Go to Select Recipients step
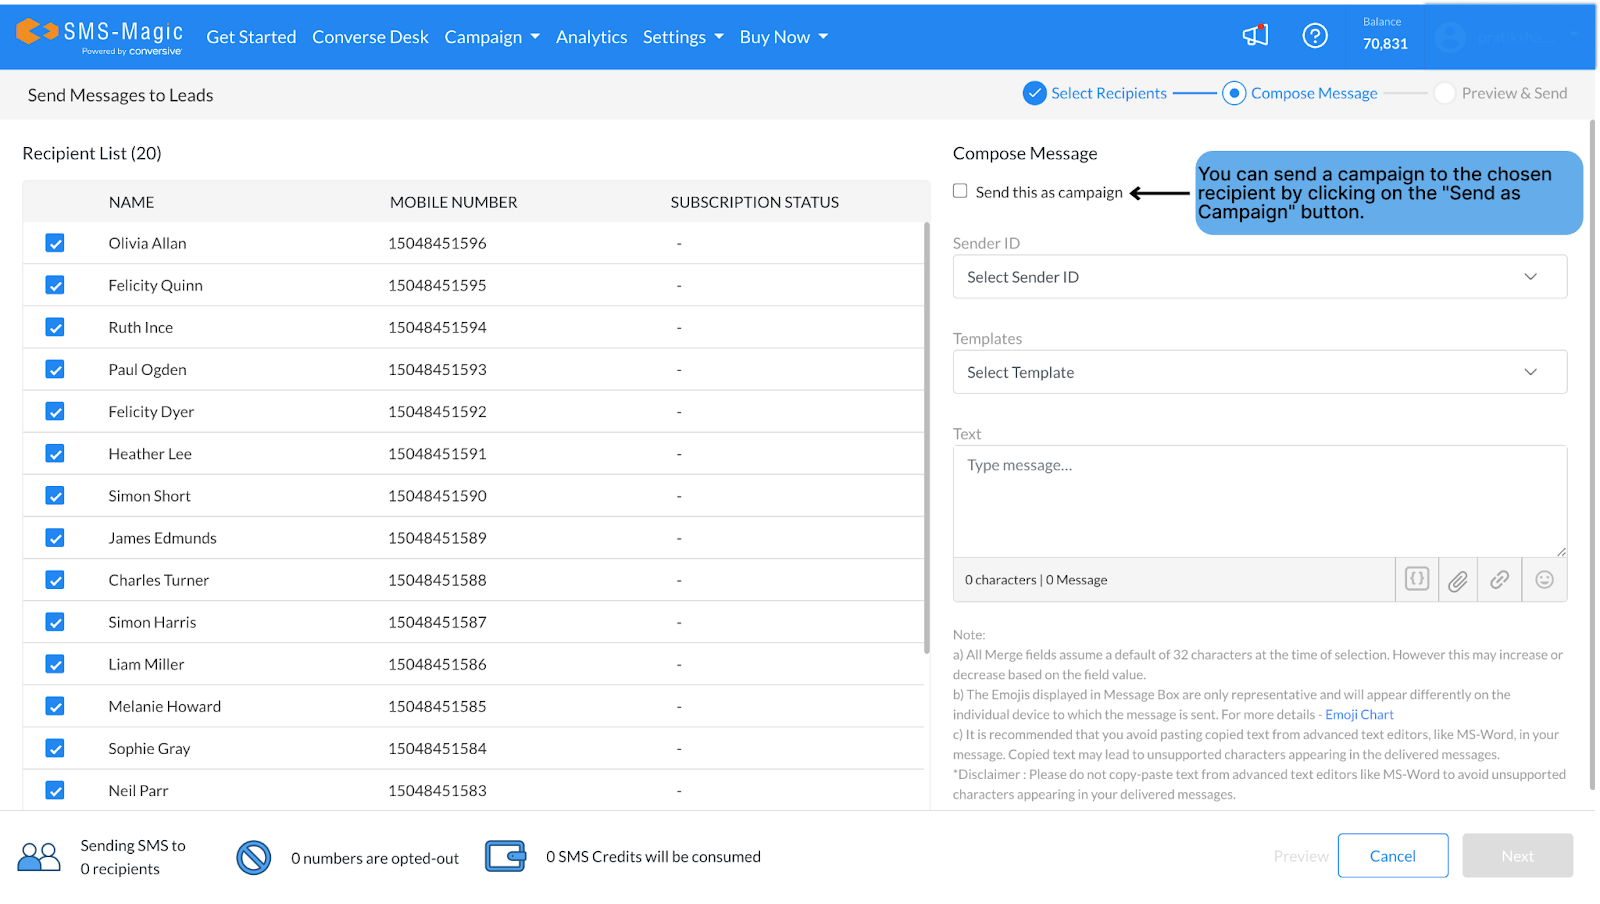 coord(1108,93)
